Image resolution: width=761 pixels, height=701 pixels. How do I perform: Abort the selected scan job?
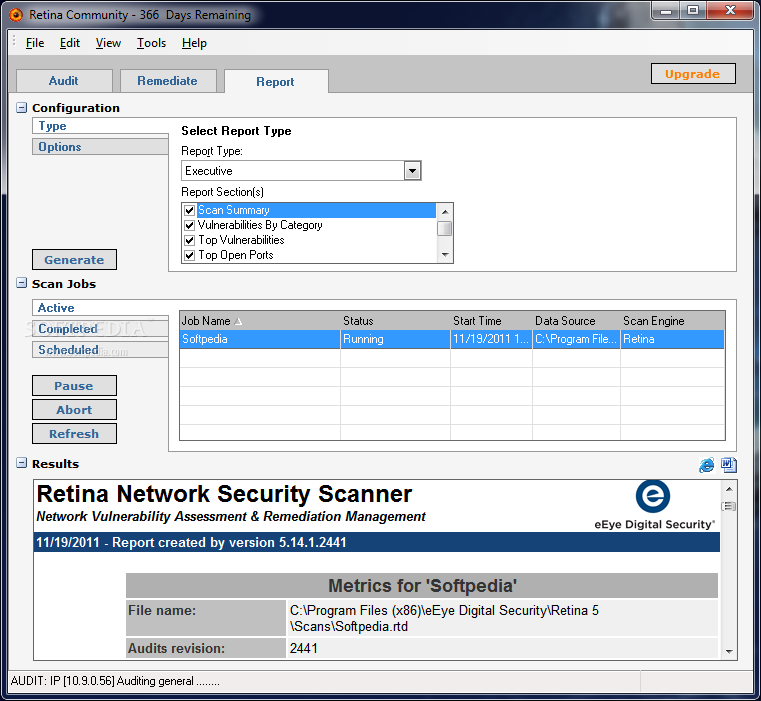click(x=74, y=410)
